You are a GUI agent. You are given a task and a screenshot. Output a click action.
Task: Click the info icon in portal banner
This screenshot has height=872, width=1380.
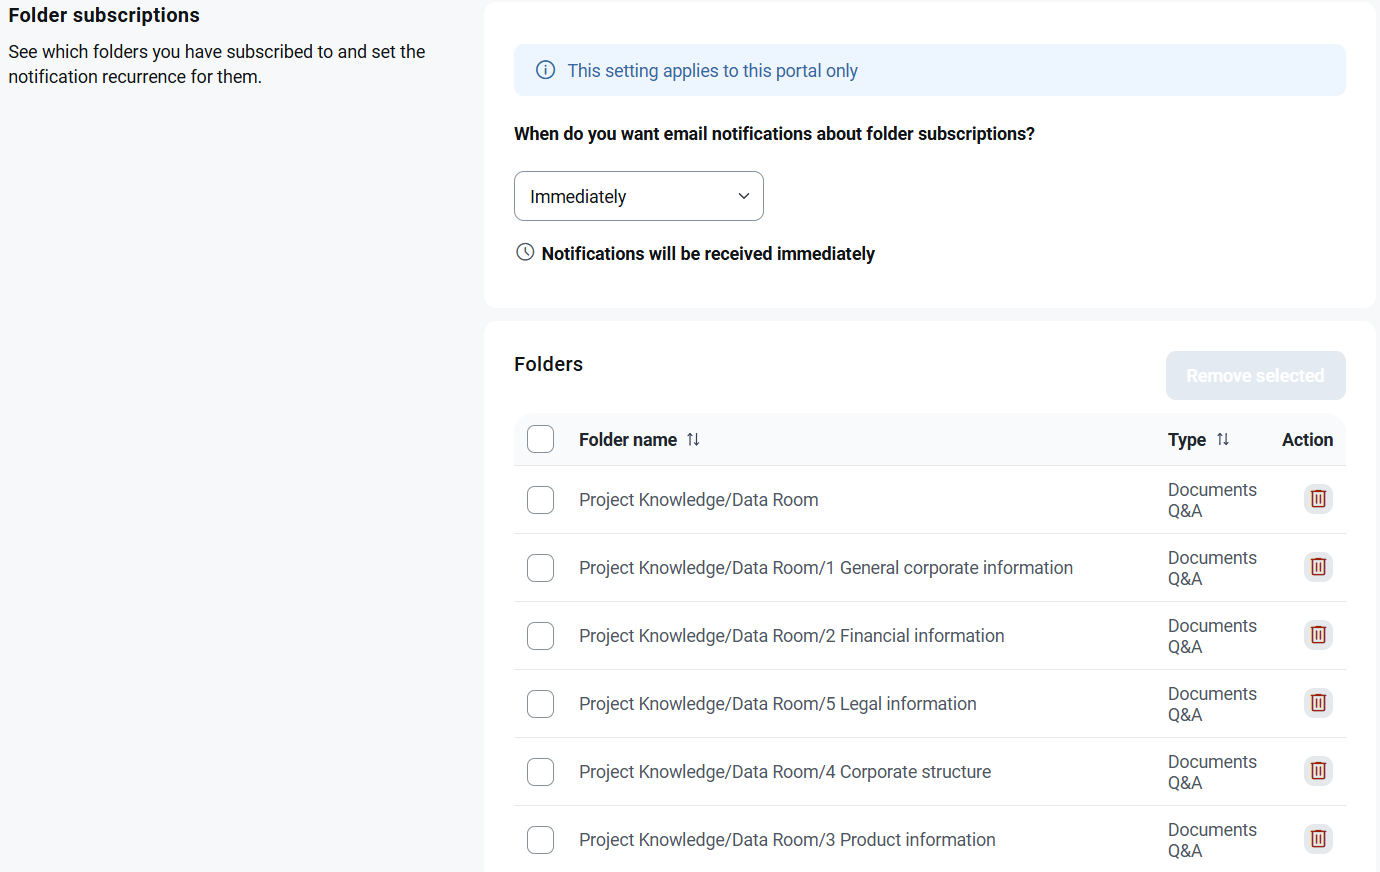pos(545,70)
